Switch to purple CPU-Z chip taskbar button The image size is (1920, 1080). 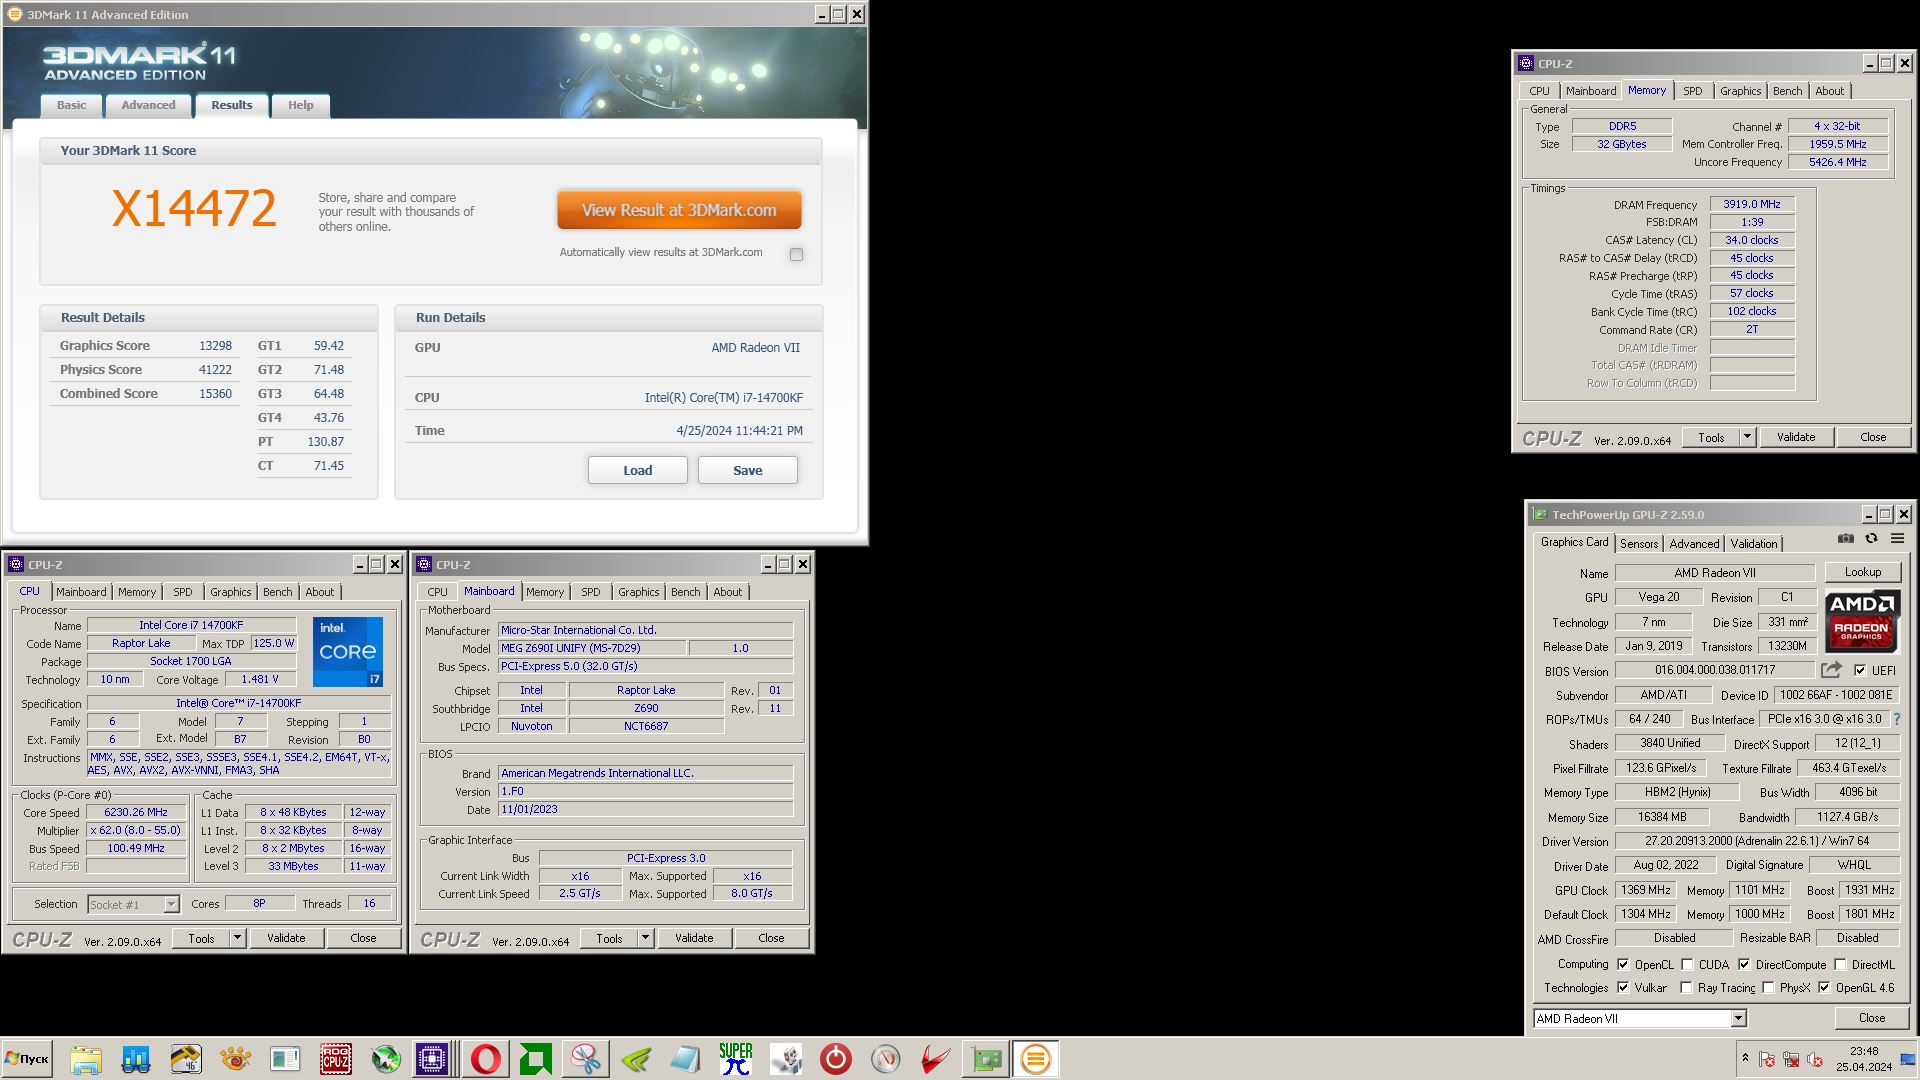[433, 1059]
